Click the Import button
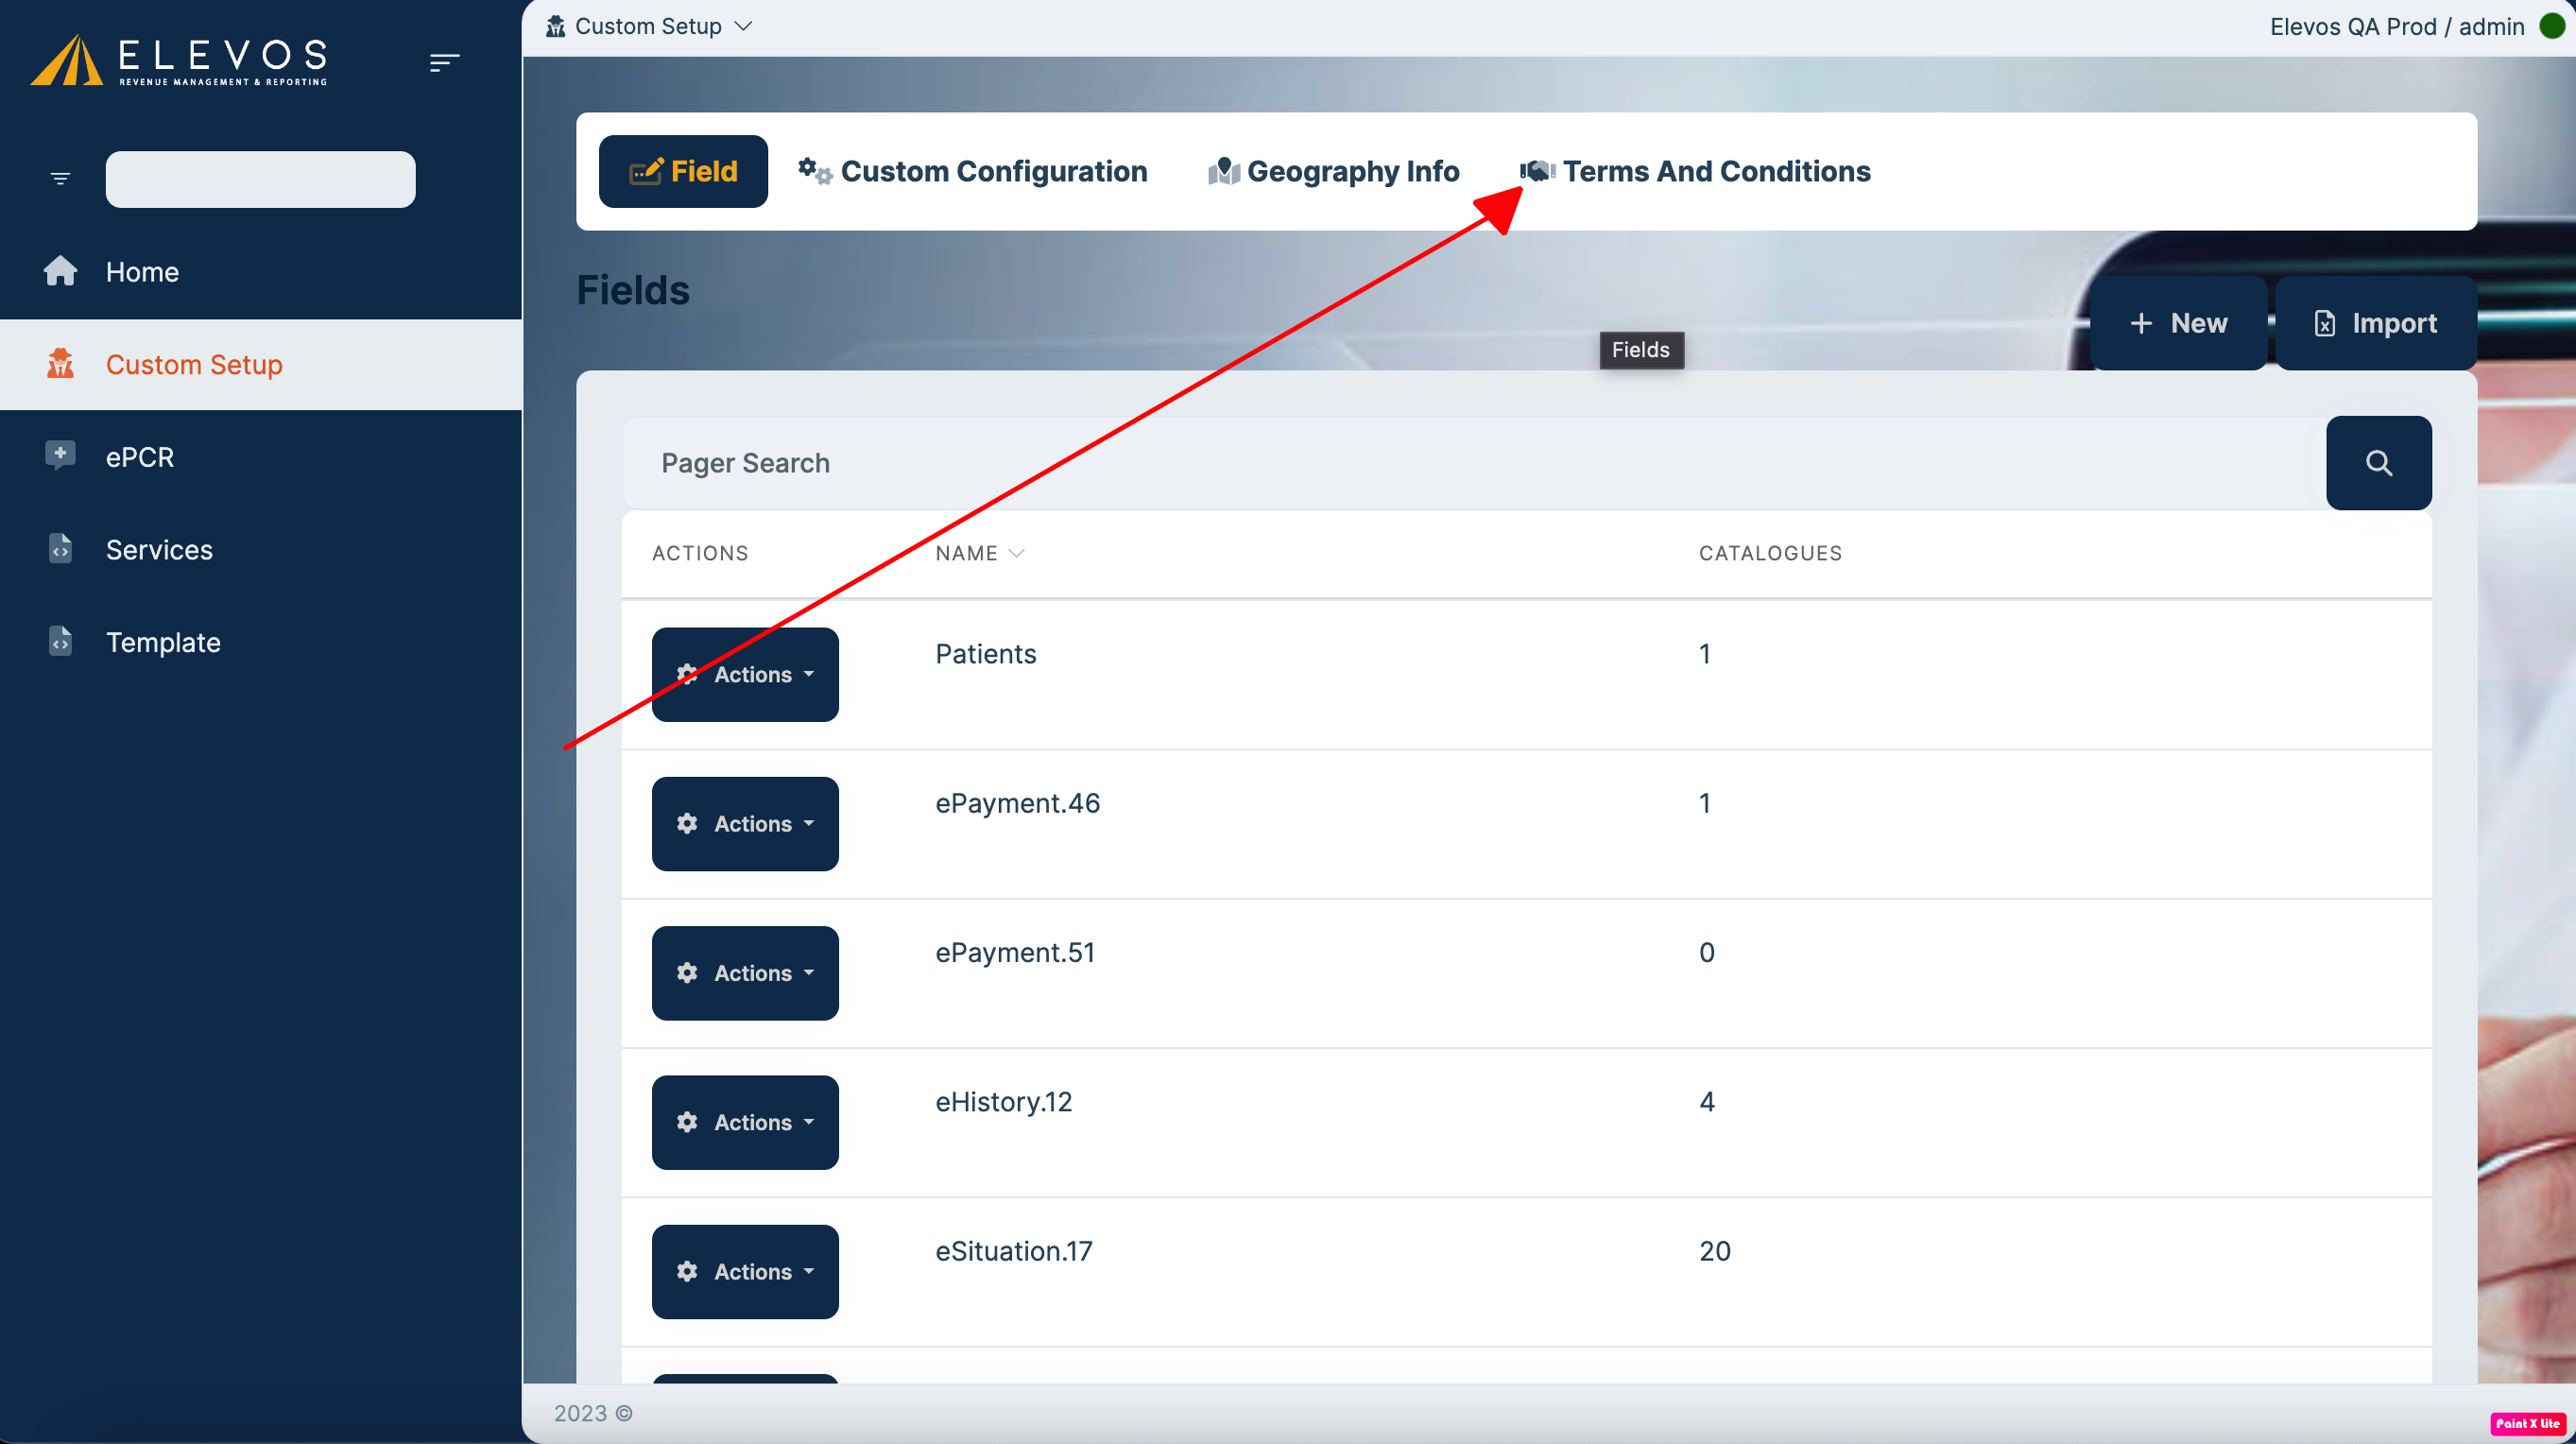 2375,323
